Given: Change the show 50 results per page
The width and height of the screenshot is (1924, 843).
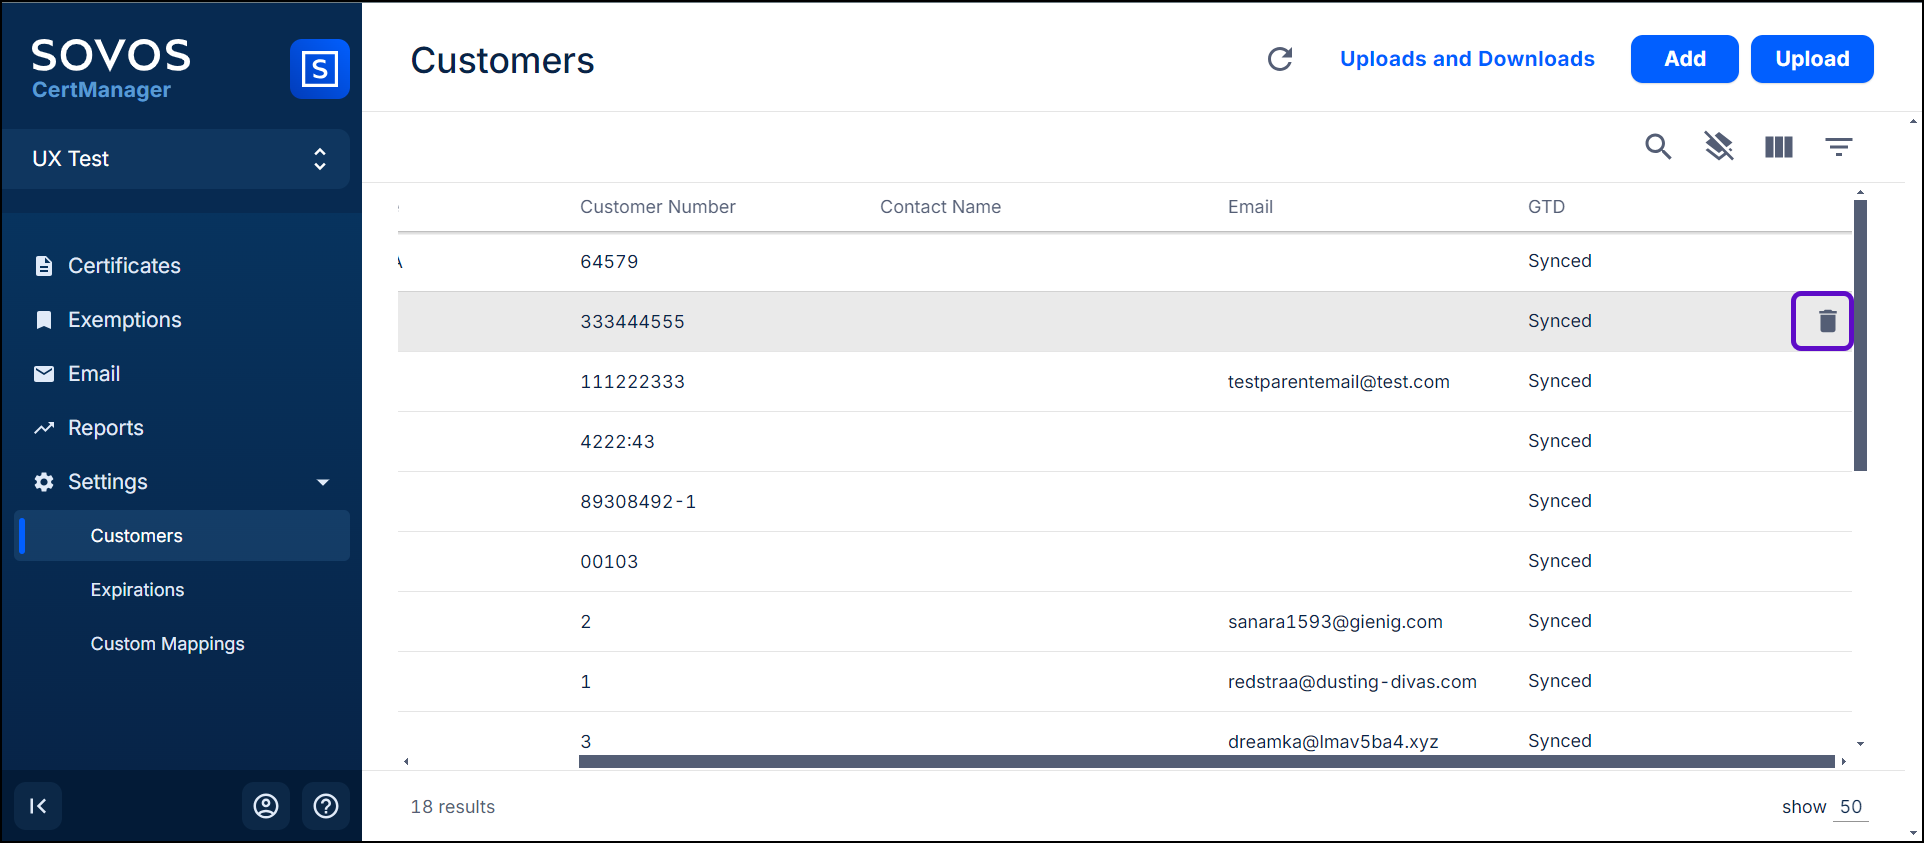Looking at the screenshot, I should (x=1850, y=807).
